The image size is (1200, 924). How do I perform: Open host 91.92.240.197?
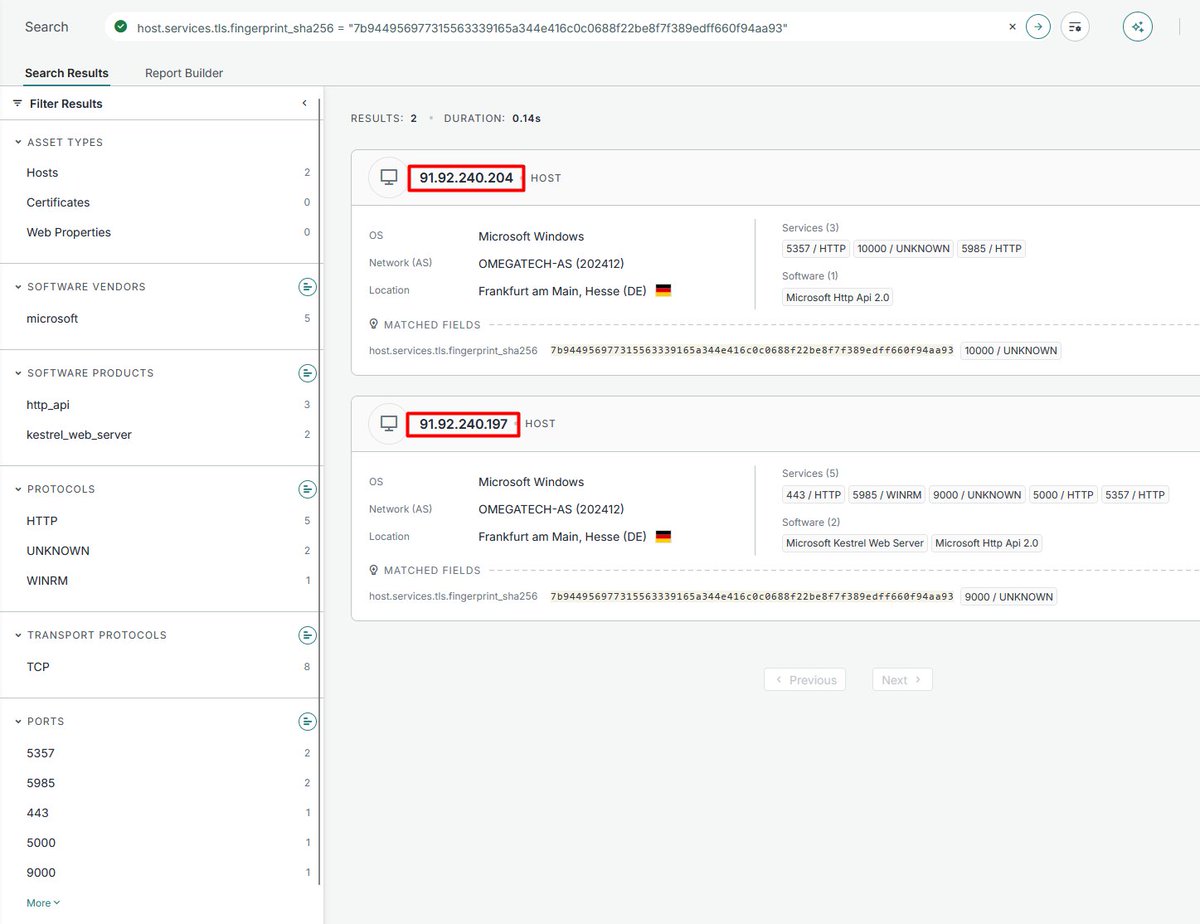pyautogui.click(x=463, y=424)
